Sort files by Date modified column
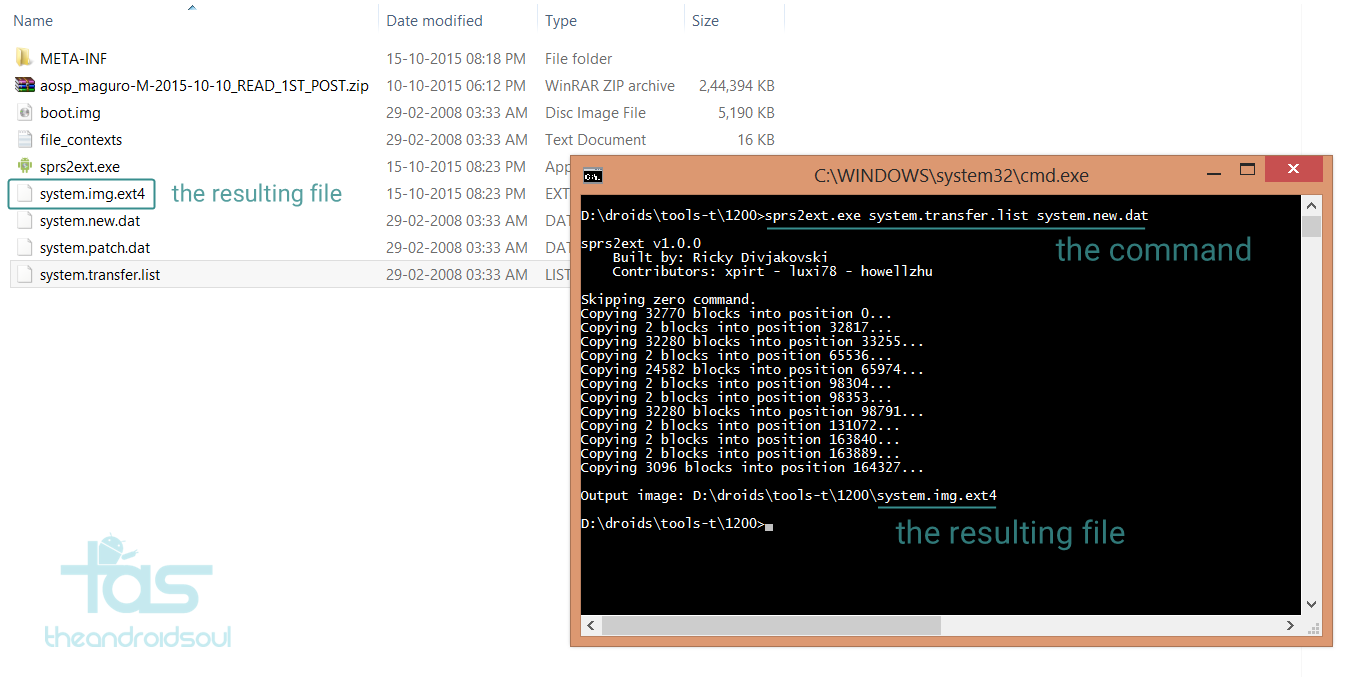The width and height of the screenshot is (1356, 677). click(434, 21)
